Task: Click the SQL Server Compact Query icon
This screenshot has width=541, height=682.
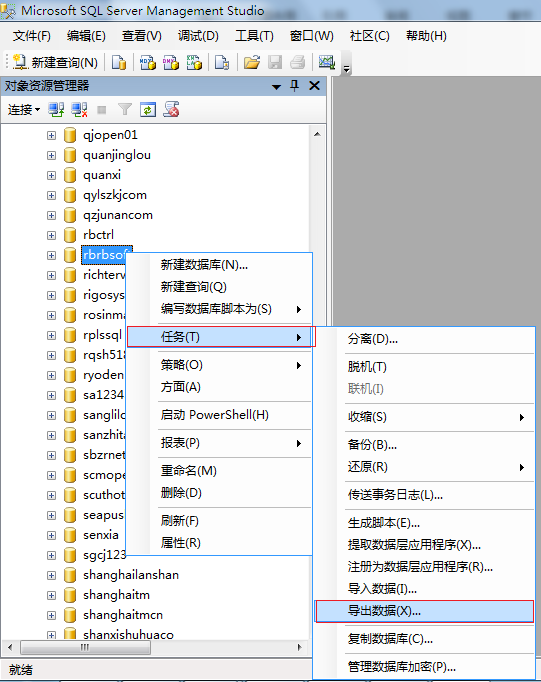Action: (x=222, y=63)
